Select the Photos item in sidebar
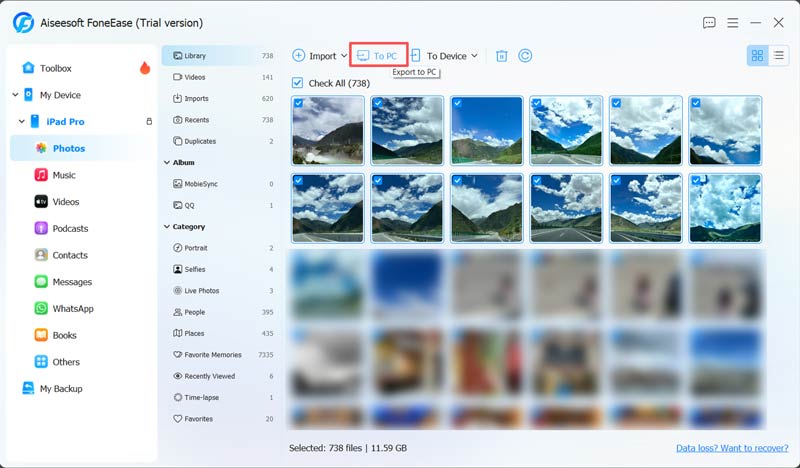 [x=82, y=148]
